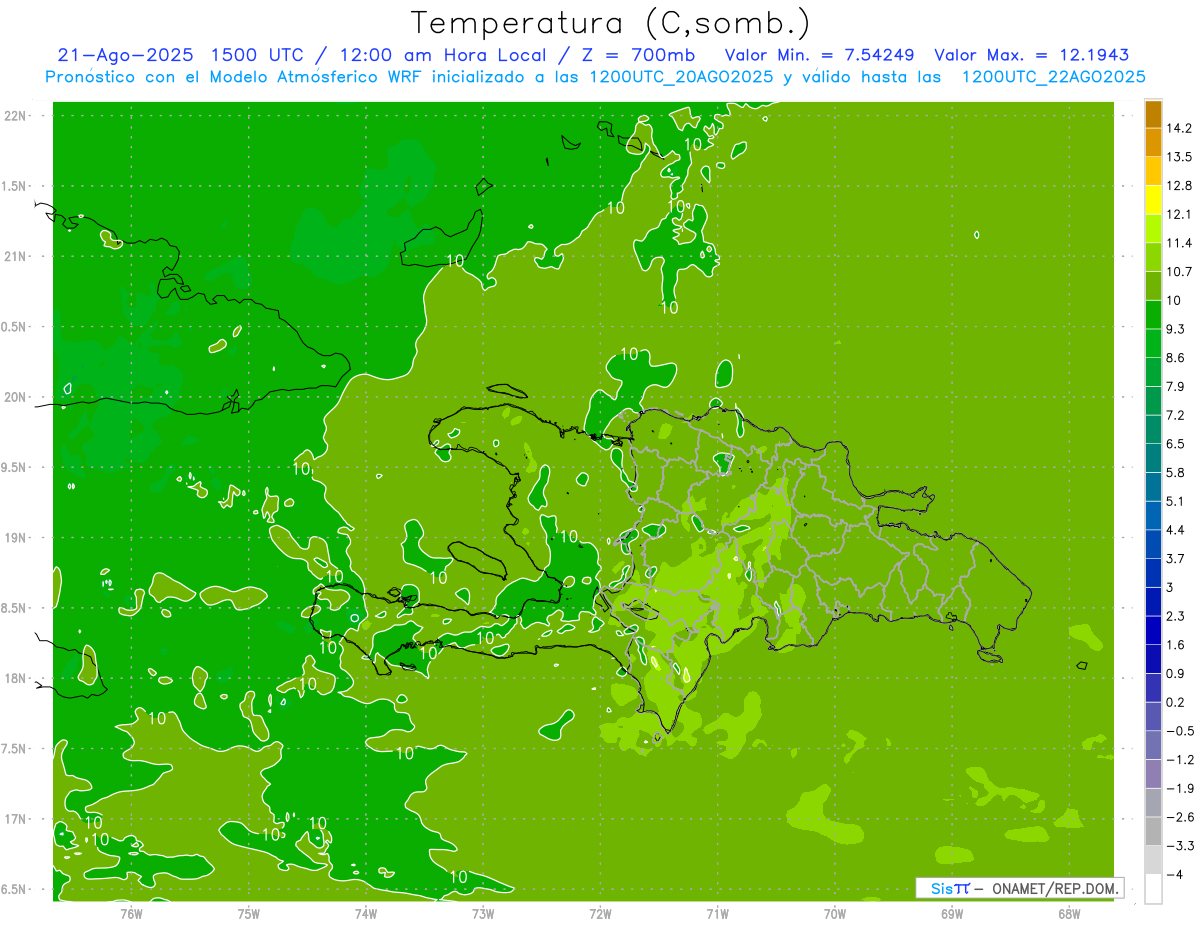Screen dimensions: 1200x927
Task: Click the color bar label -4
Action: (1173, 875)
